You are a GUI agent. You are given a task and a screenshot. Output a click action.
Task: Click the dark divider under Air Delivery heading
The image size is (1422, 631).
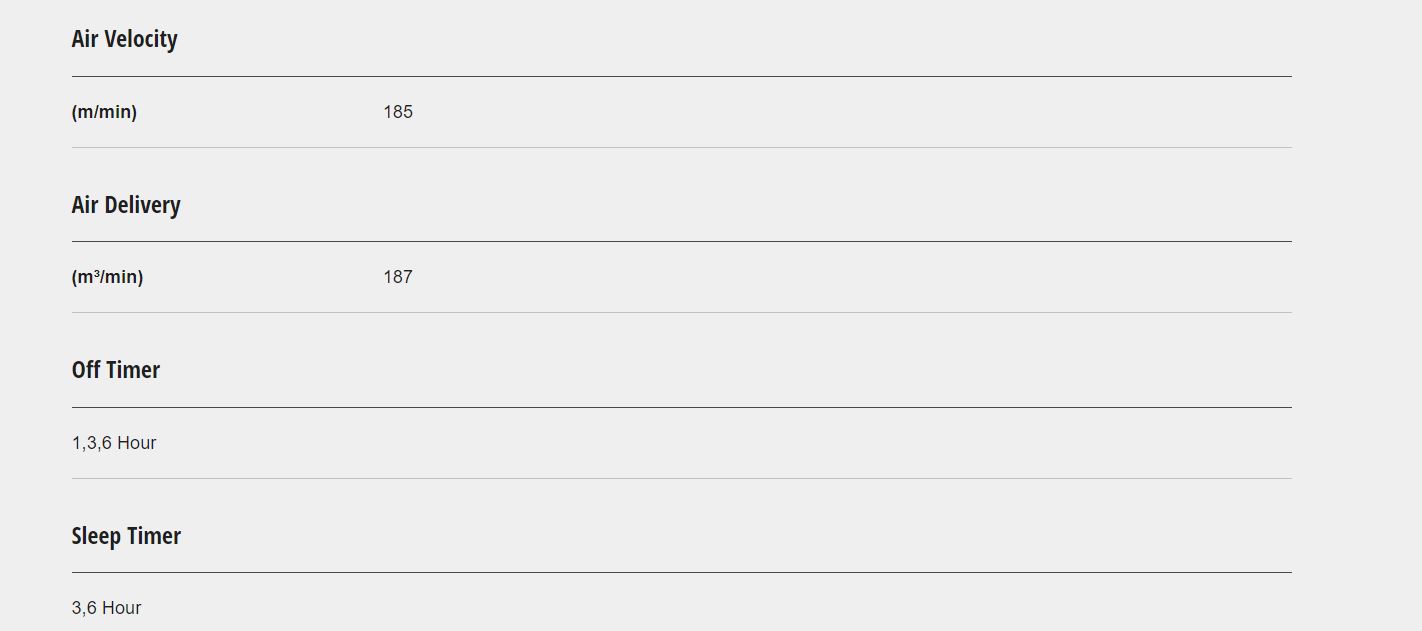click(682, 241)
